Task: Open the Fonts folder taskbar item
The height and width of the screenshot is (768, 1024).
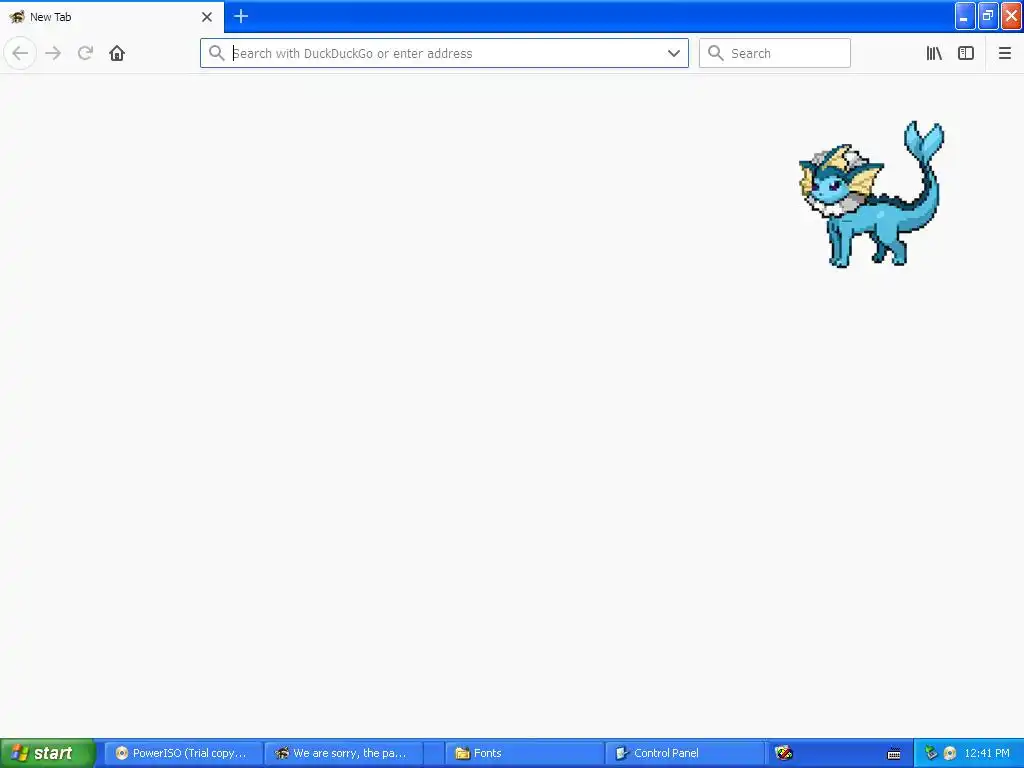Action: pyautogui.click(x=524, y=753)
